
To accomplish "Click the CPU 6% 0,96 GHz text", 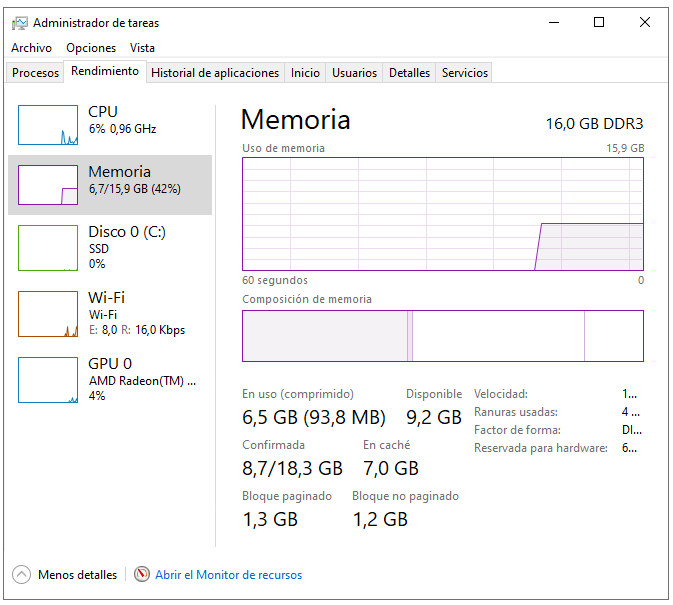I will coord(122,129).
